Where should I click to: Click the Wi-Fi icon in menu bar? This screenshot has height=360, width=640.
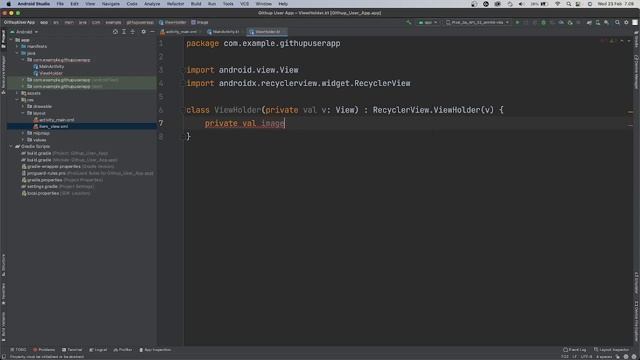click(x=558, y=4)
